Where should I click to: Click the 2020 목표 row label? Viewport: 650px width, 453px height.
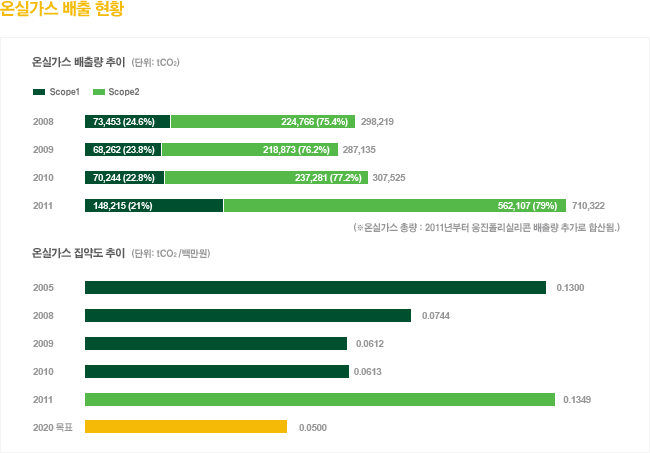(x=53, y=428)
